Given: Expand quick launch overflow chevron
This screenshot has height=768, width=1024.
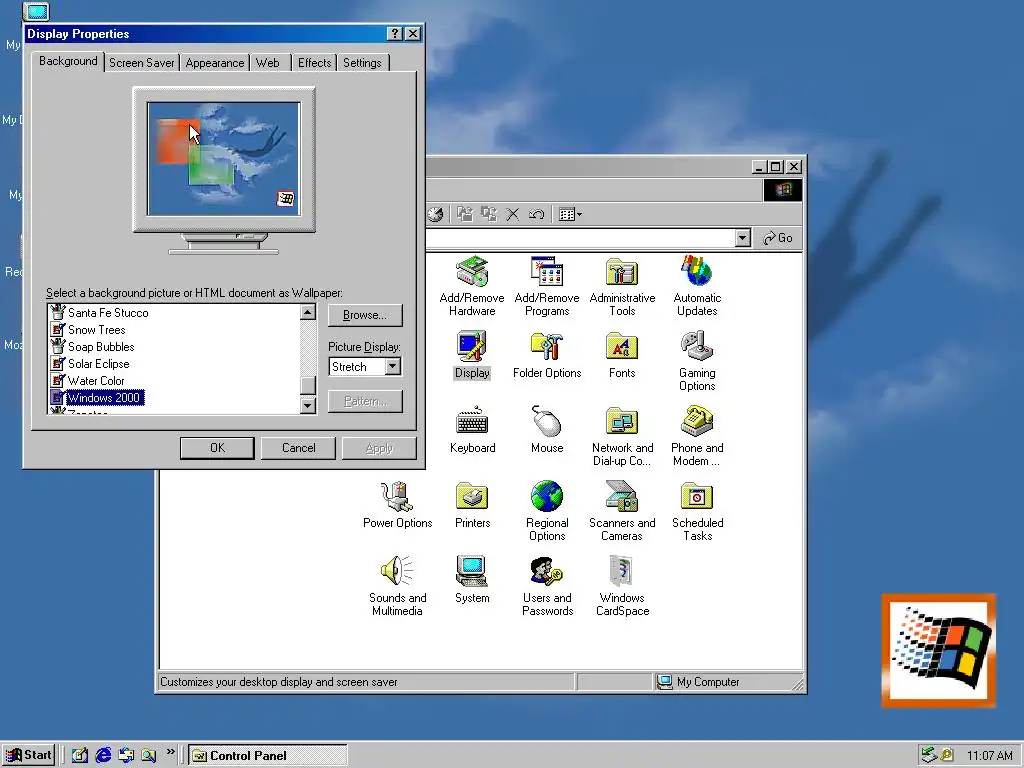Looking at the screenshot, I should pos(170,752).
